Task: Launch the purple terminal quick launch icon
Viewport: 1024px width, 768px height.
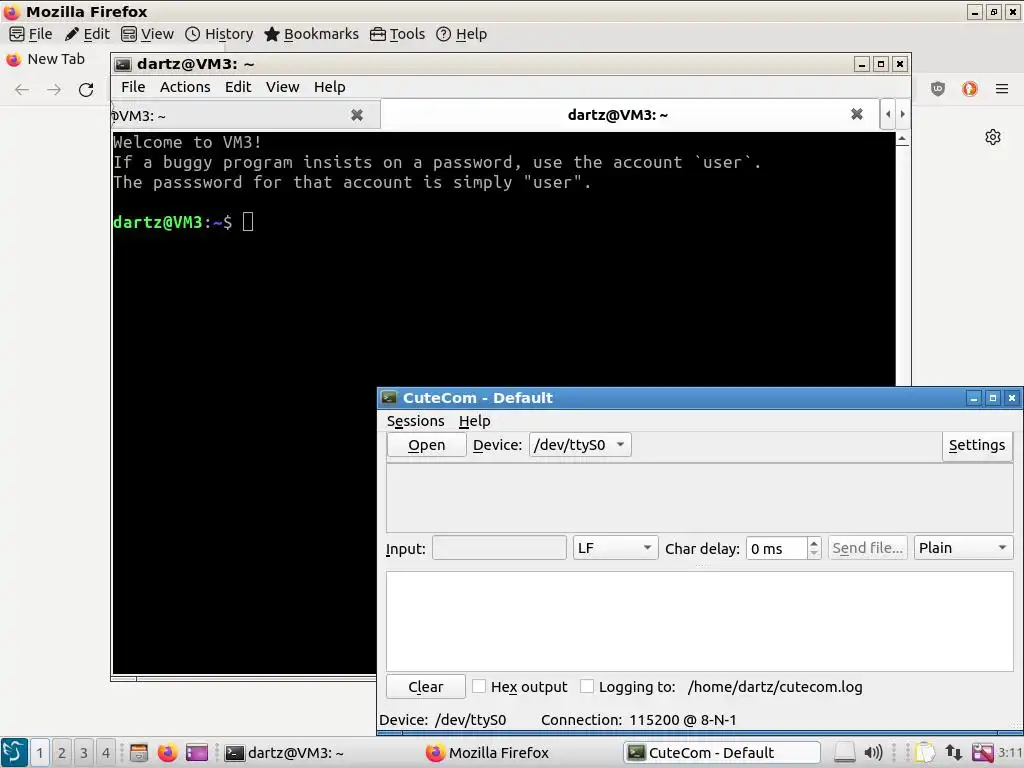Action: 196,753
